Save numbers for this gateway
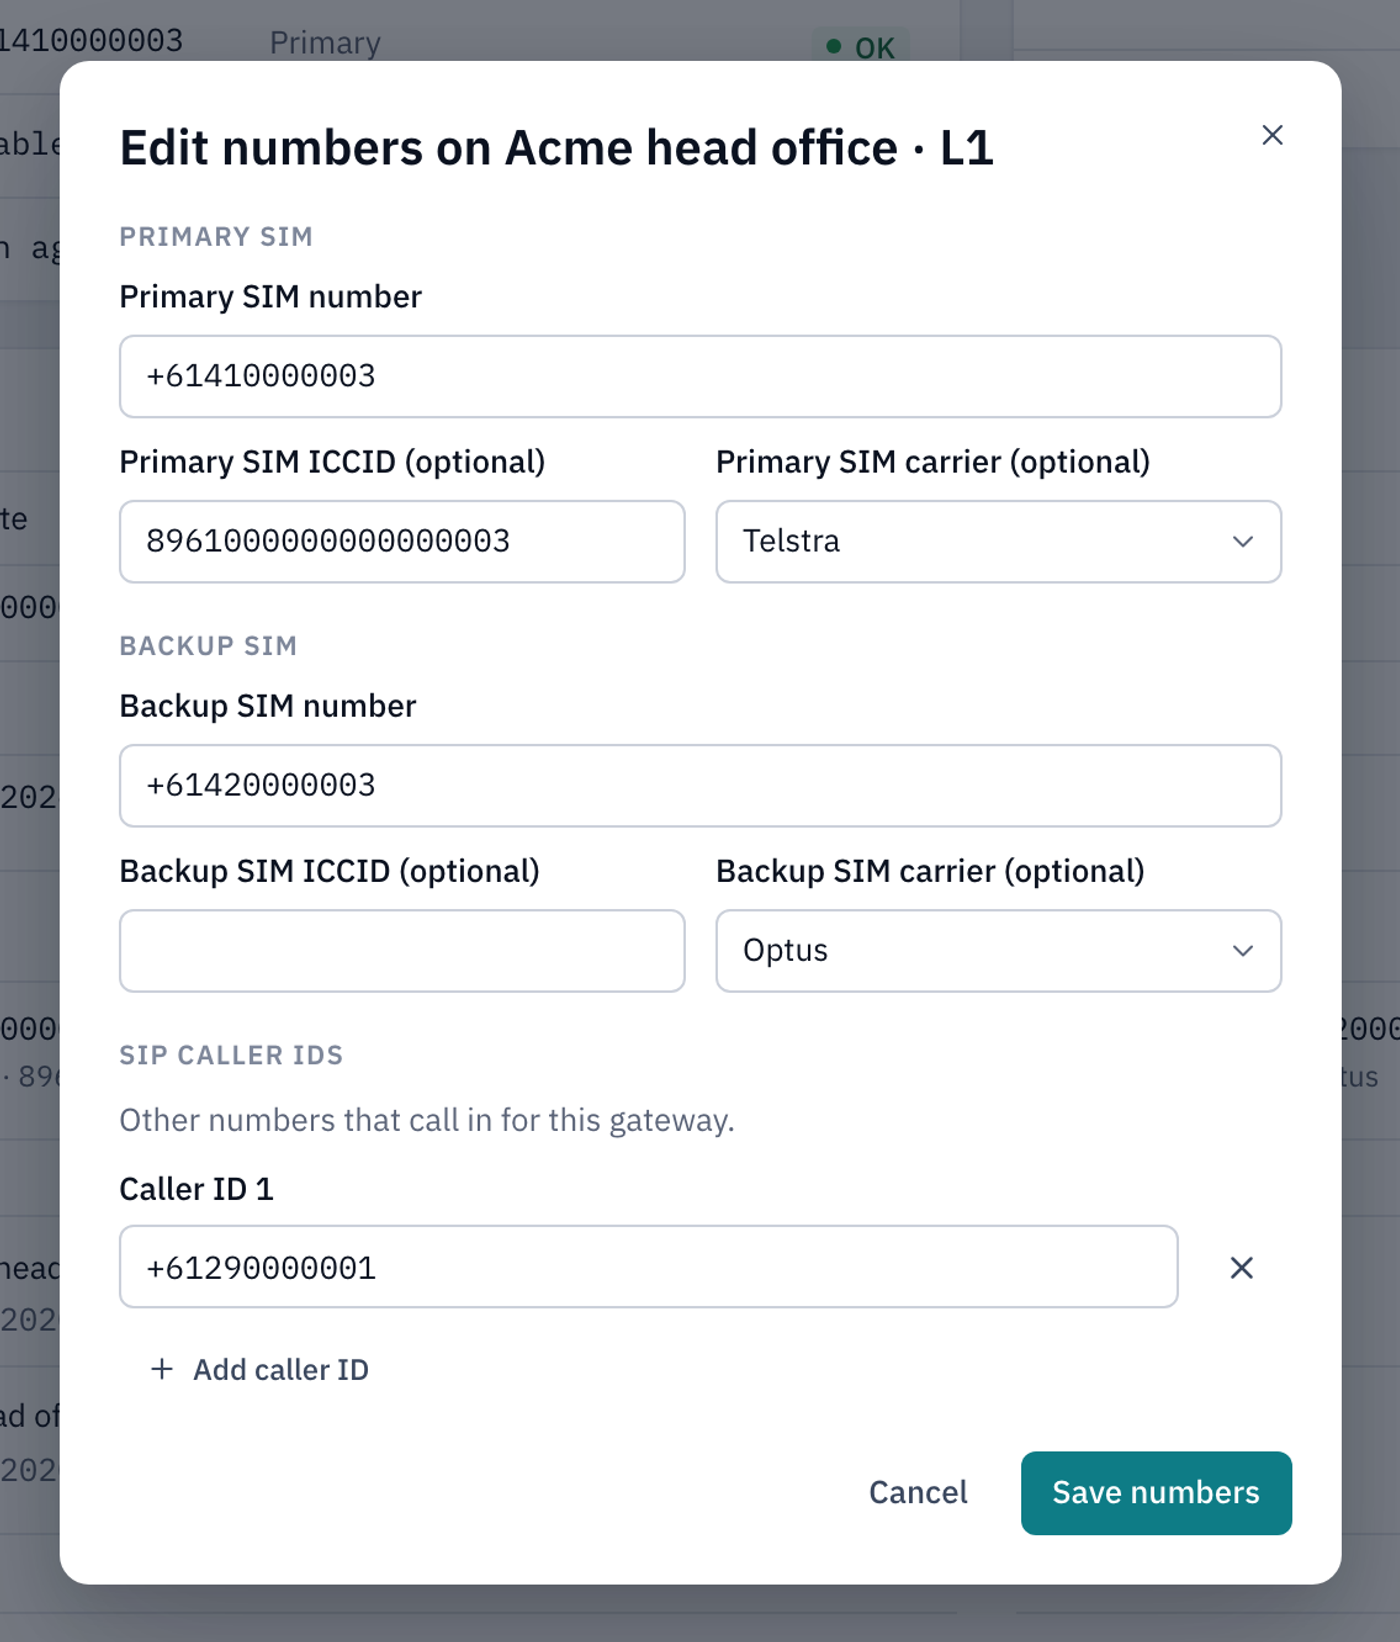The image size is (1400, 1642). click(1156, 1492)
